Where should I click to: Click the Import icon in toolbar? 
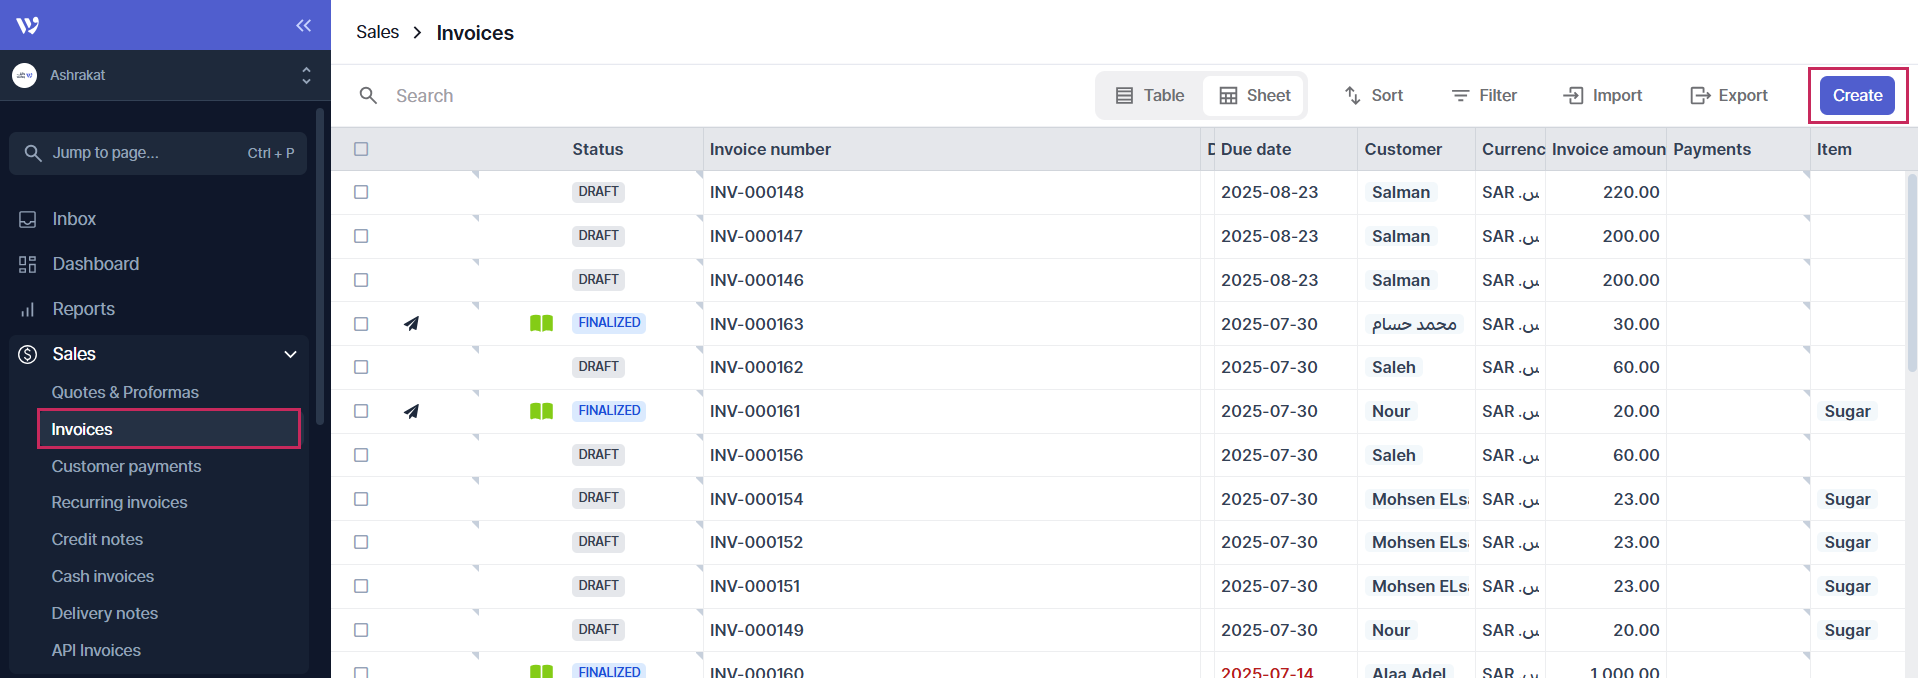point(1573,95)
